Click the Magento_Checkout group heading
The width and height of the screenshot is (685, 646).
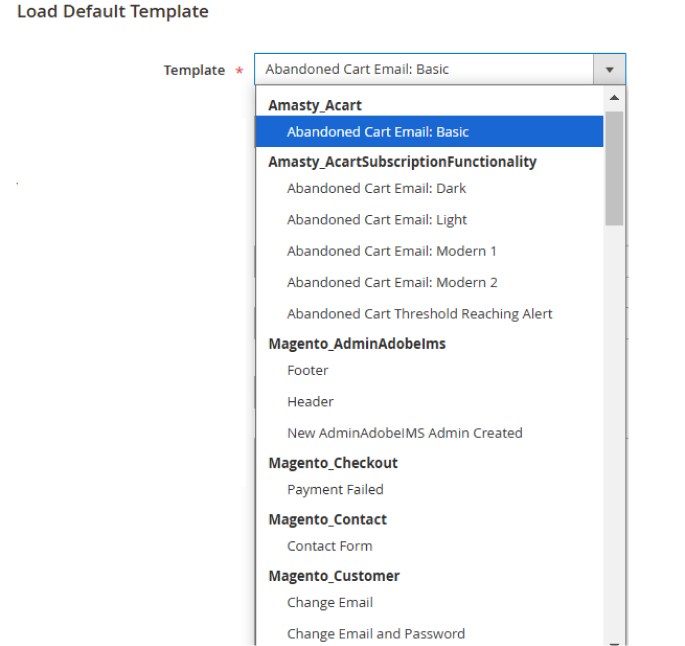pos(333,463)
